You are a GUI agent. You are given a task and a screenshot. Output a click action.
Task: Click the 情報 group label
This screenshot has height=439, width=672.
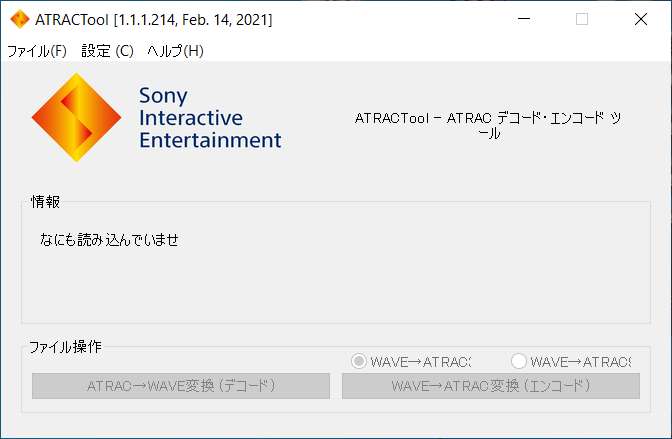tap(45, 202)
